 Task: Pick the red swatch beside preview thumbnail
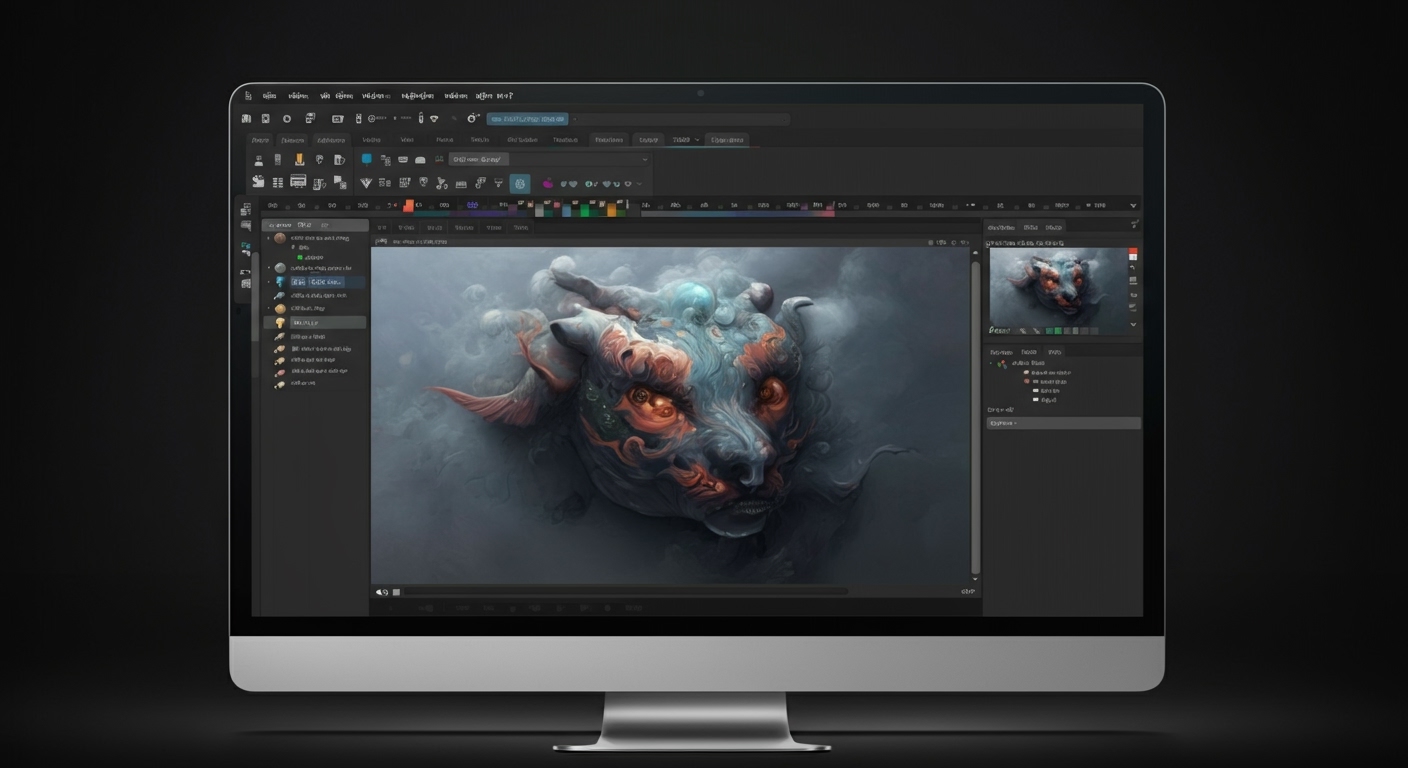(1133, 254)
